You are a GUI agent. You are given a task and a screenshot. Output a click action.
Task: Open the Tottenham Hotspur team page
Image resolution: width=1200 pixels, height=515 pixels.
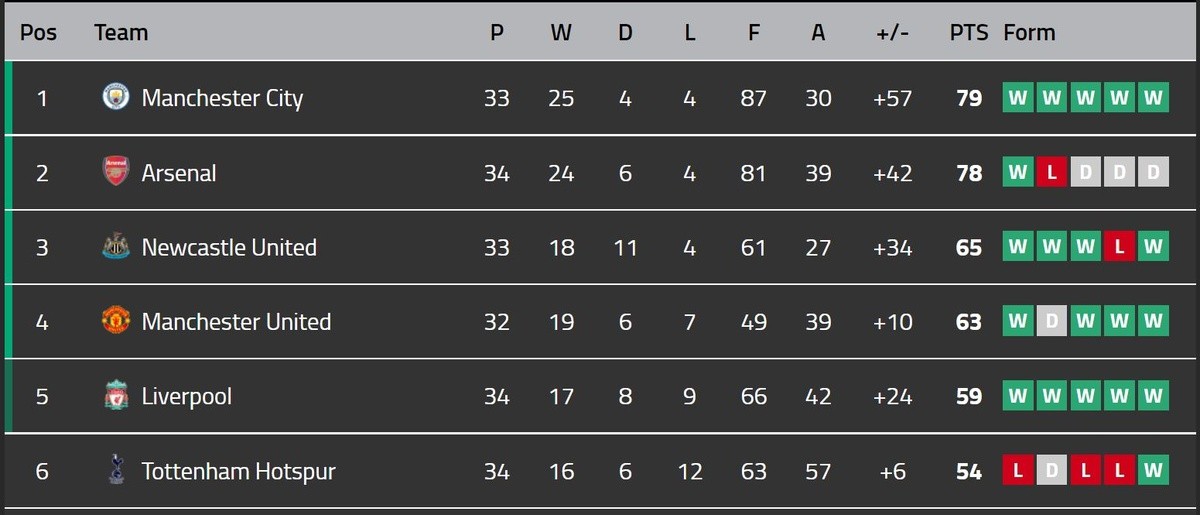click(x=238, y=471)
